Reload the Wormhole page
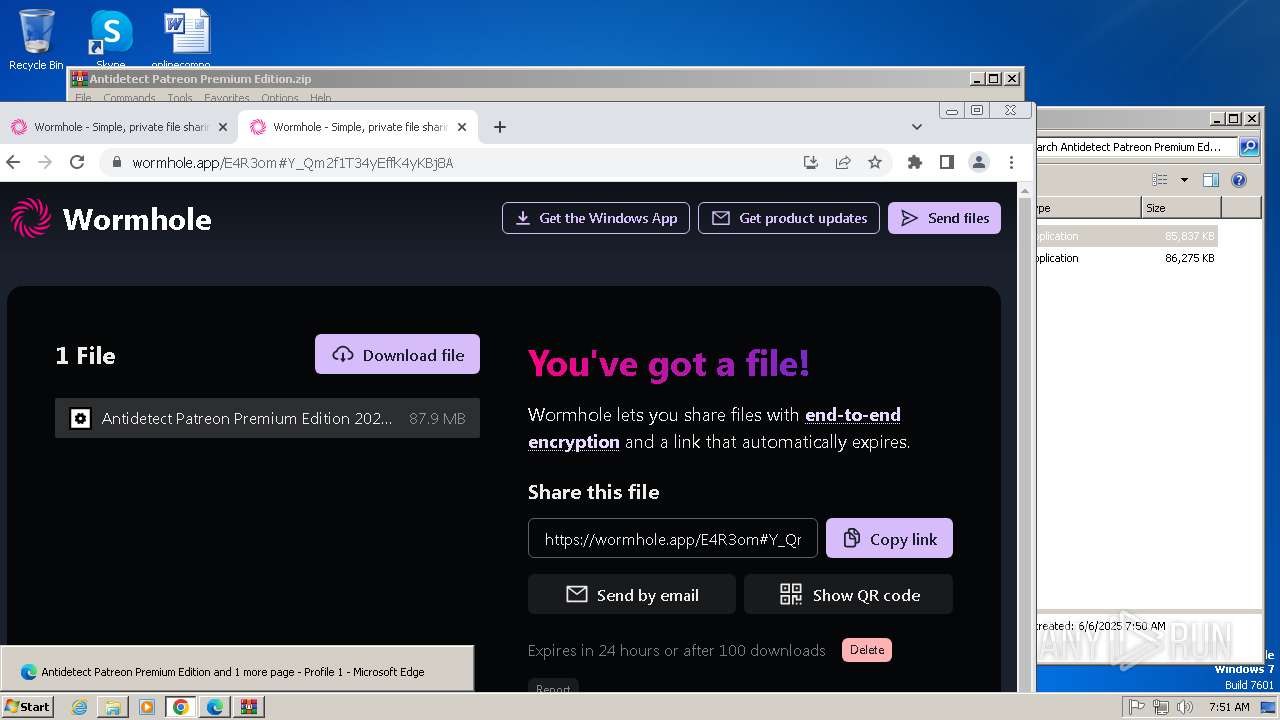 point(77,162)
